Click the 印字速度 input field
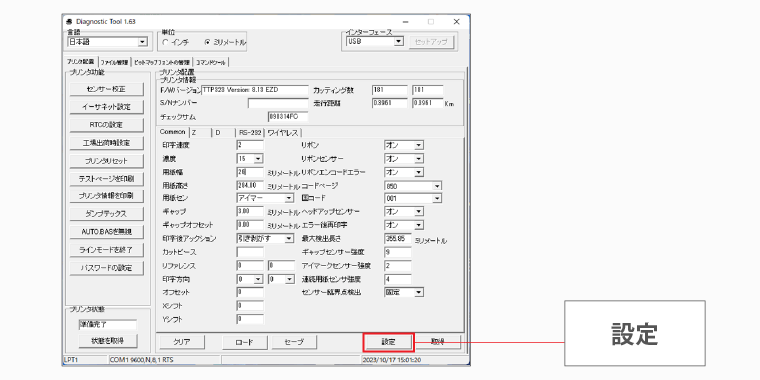This screenshot has width=760, height=380. click(x=250, y=145)
